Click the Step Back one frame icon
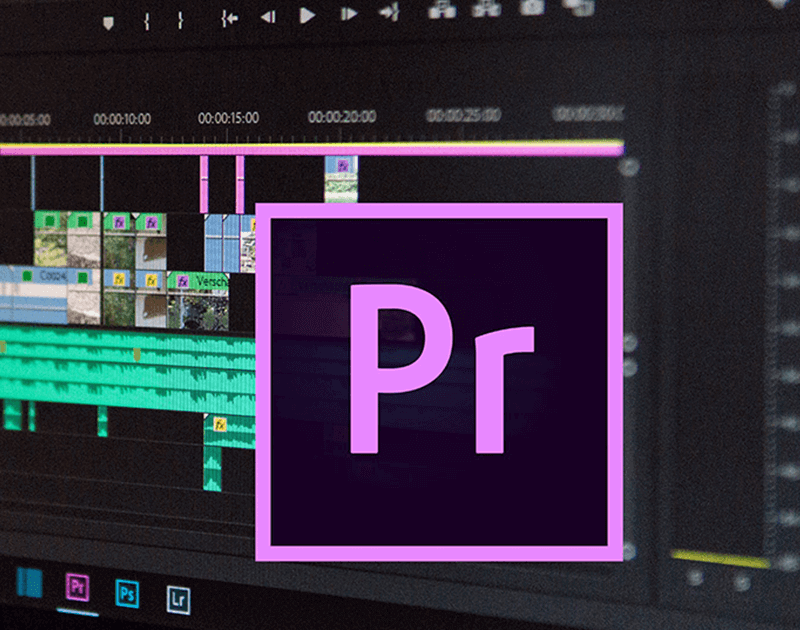 coord(268,14)
